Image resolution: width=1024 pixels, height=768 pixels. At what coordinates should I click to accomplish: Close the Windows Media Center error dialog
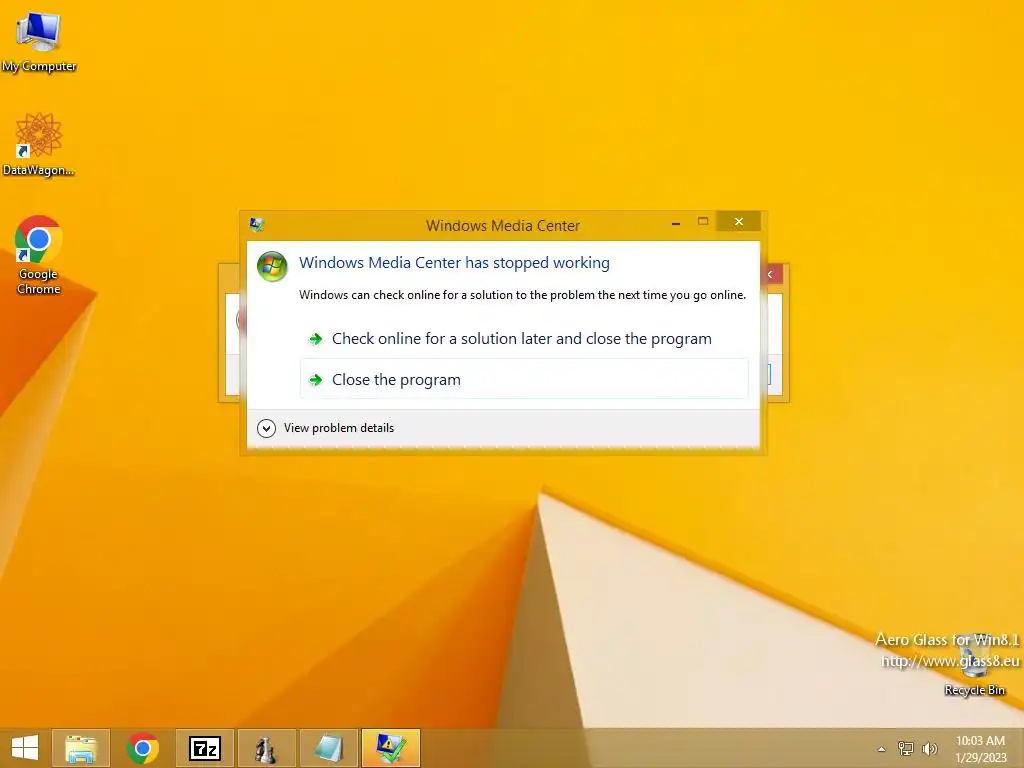tap(739, 221)
